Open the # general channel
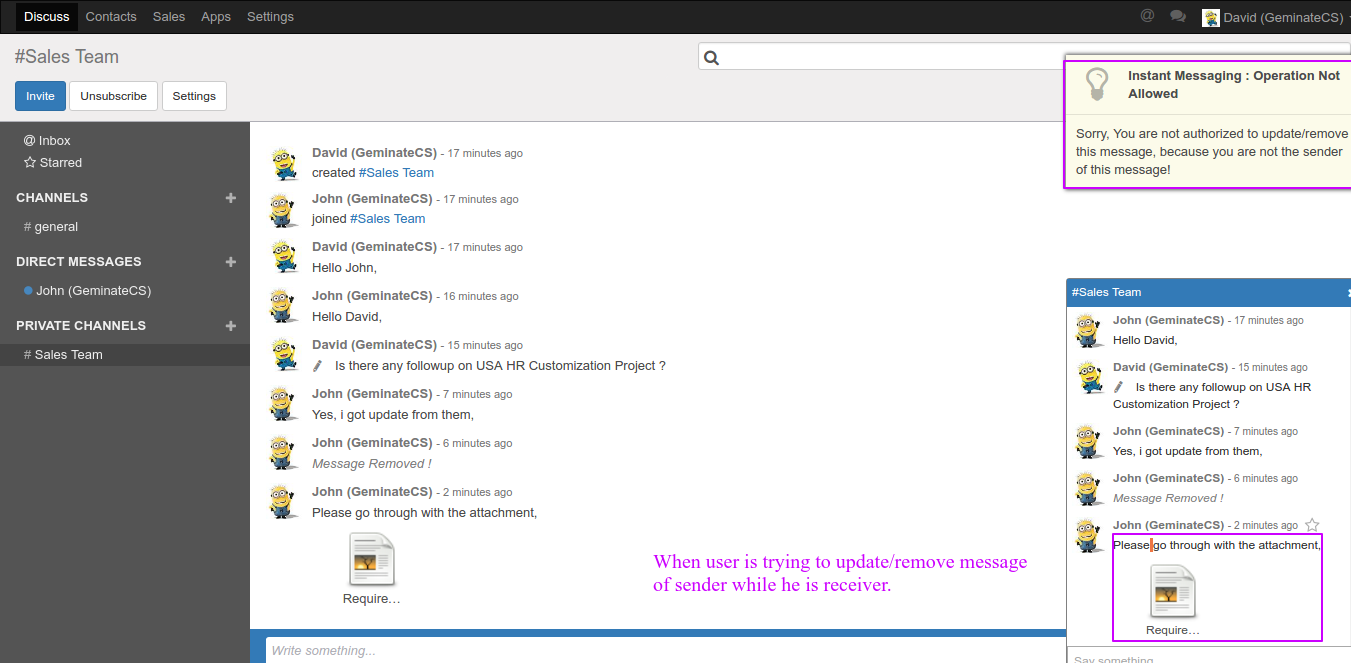The height and width of the screenshot is (663, 1351). point(51,227)
